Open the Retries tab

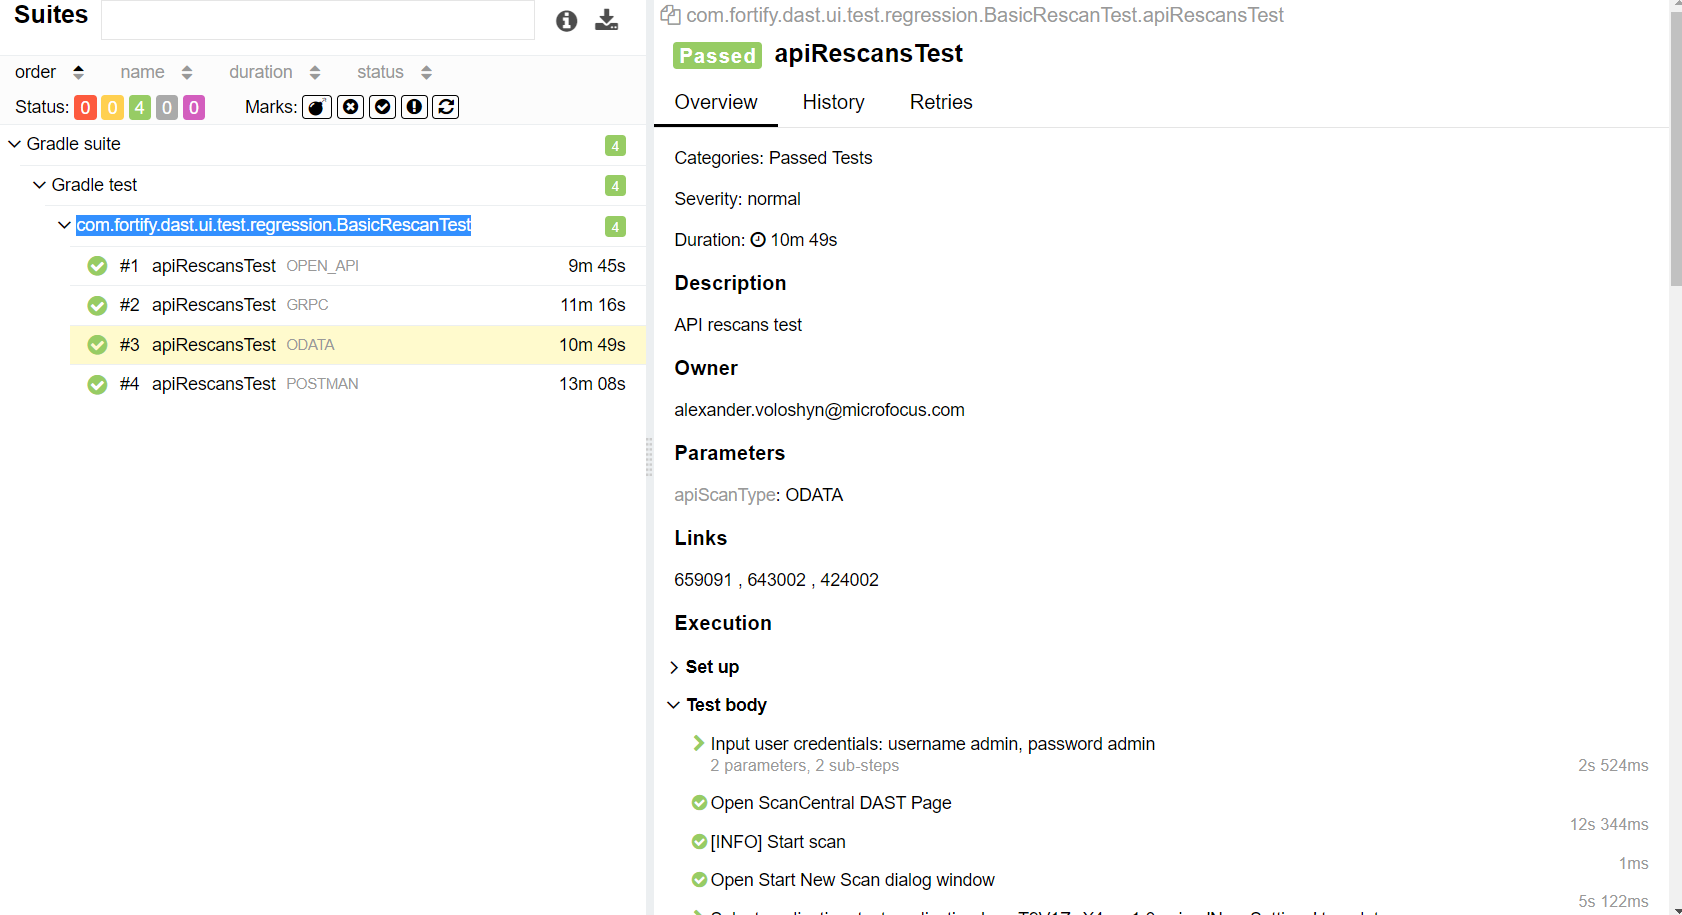(941, 102)
